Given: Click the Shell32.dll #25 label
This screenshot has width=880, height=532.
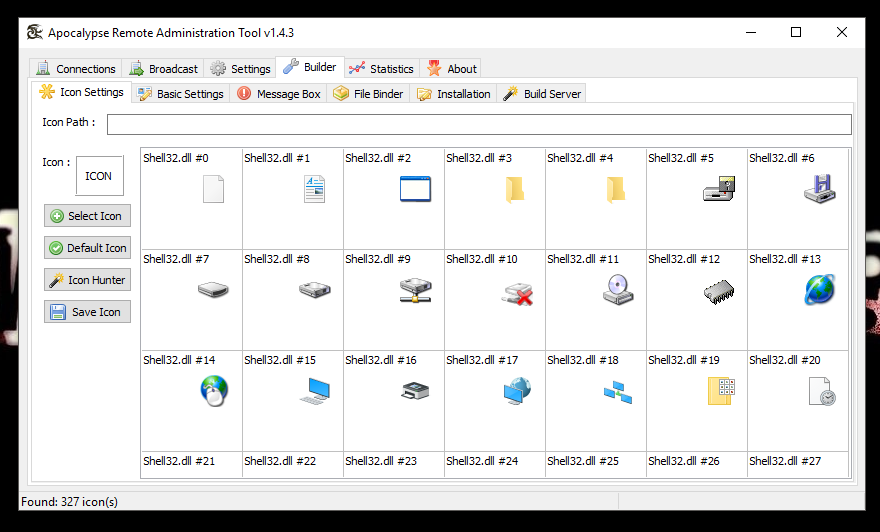Looking at the screenshot, I should (x=583, y=461).
